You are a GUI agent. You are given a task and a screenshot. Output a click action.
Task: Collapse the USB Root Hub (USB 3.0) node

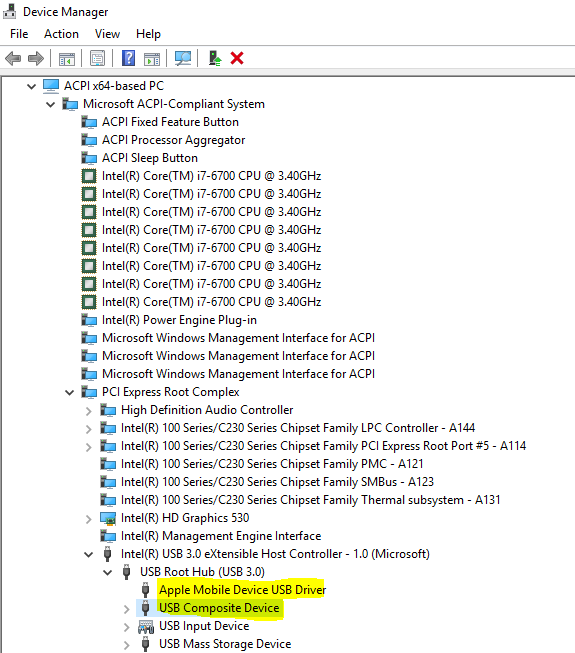(107, 572)
